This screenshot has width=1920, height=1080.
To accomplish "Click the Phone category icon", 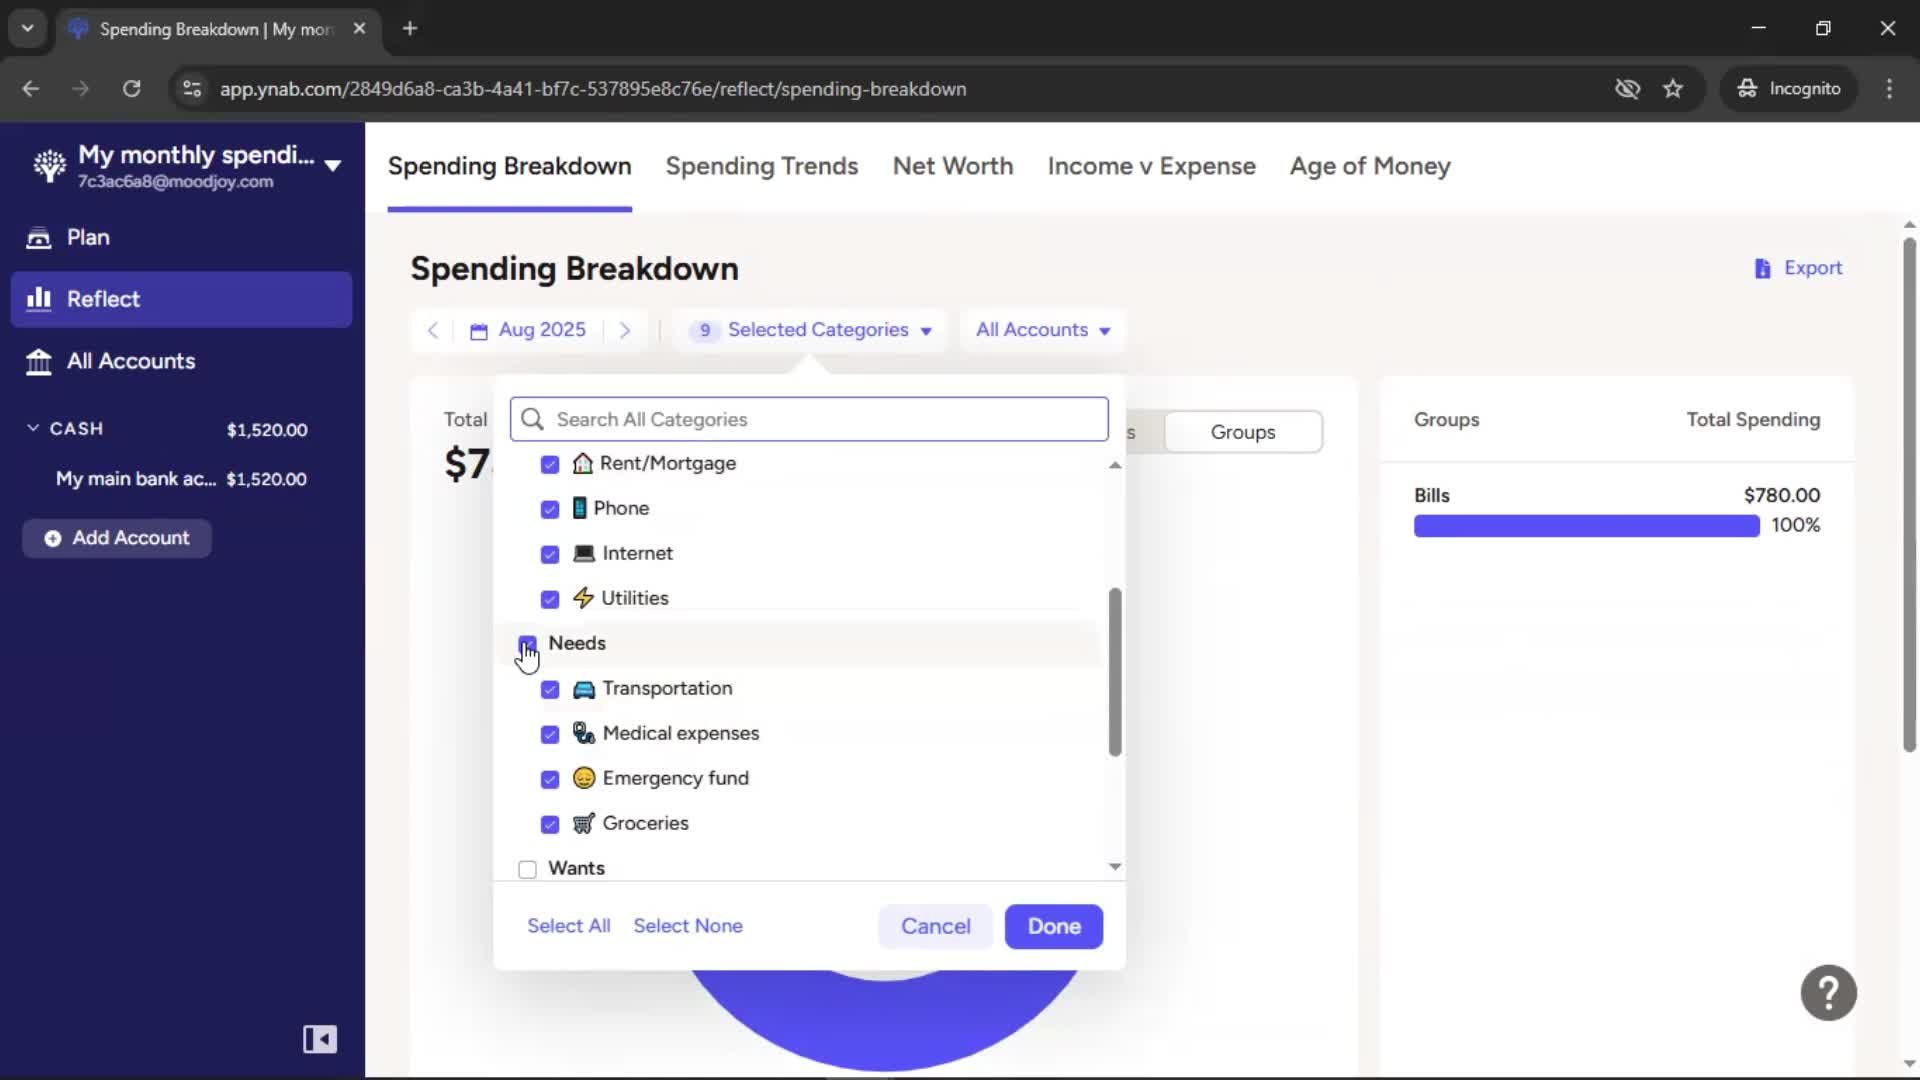I will click(x=580, y=508).
